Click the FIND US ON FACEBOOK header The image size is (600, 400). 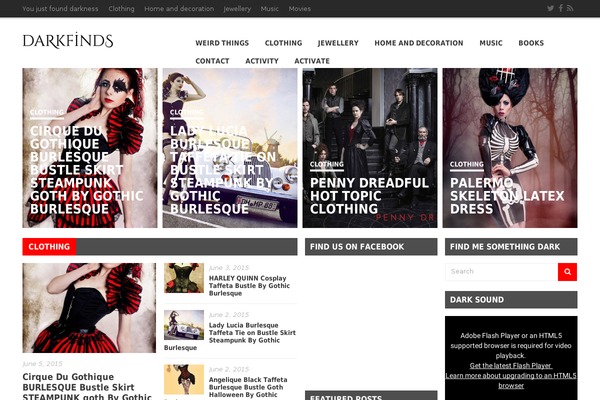tap(371, 247)
